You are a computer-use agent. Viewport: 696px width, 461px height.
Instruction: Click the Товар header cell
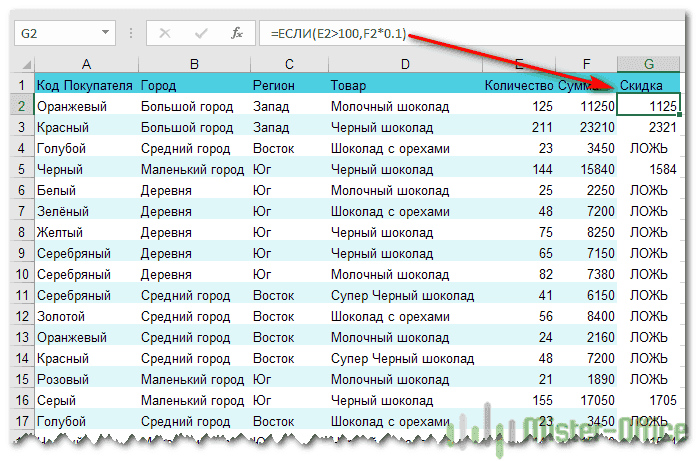[x=404, y=85]
